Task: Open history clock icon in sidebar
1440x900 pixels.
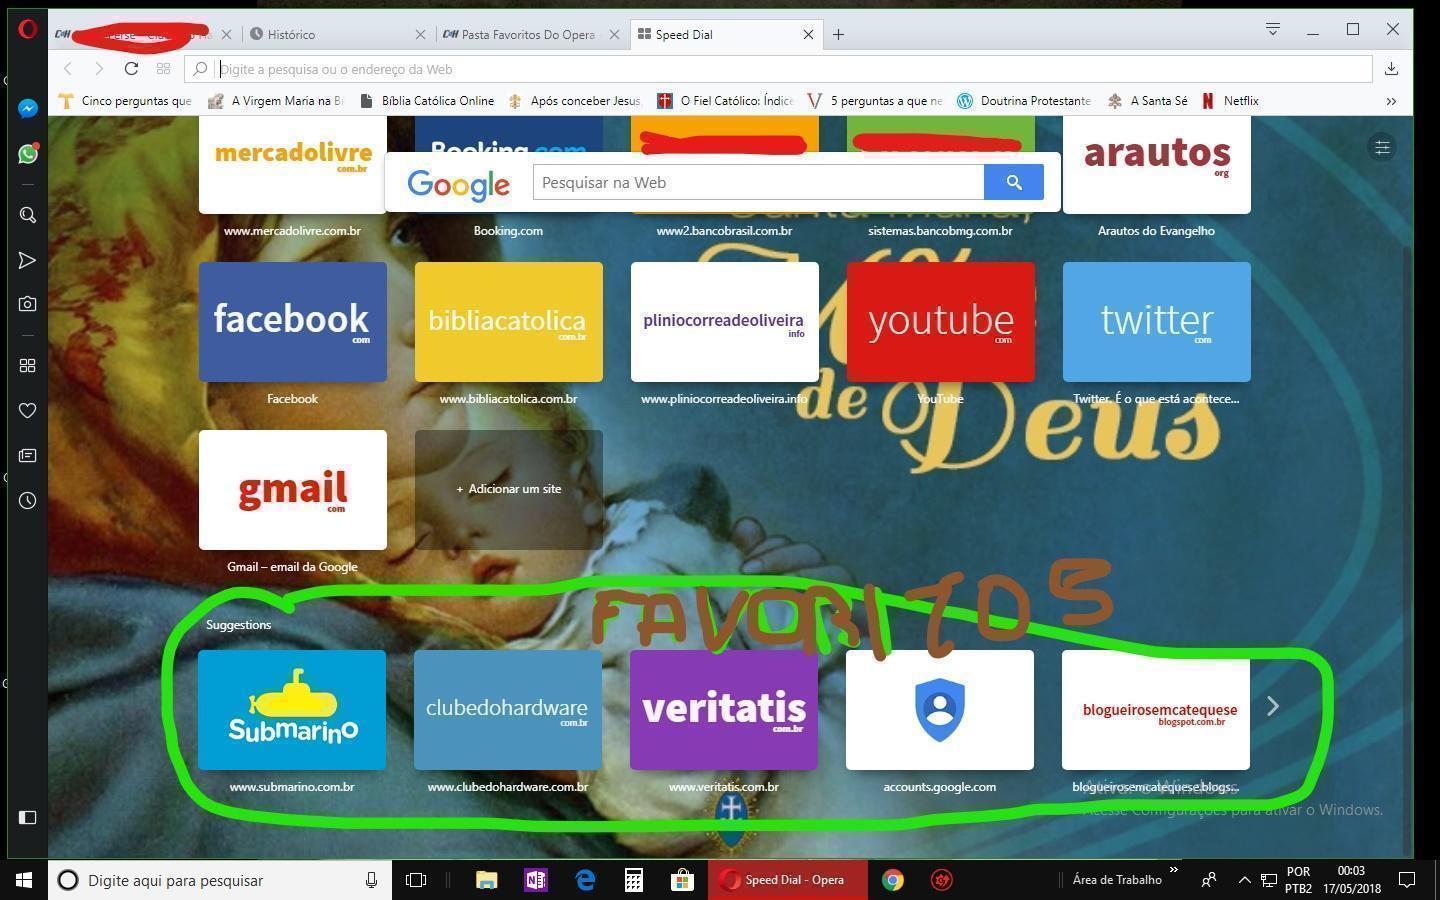Action: pos(28,500)
